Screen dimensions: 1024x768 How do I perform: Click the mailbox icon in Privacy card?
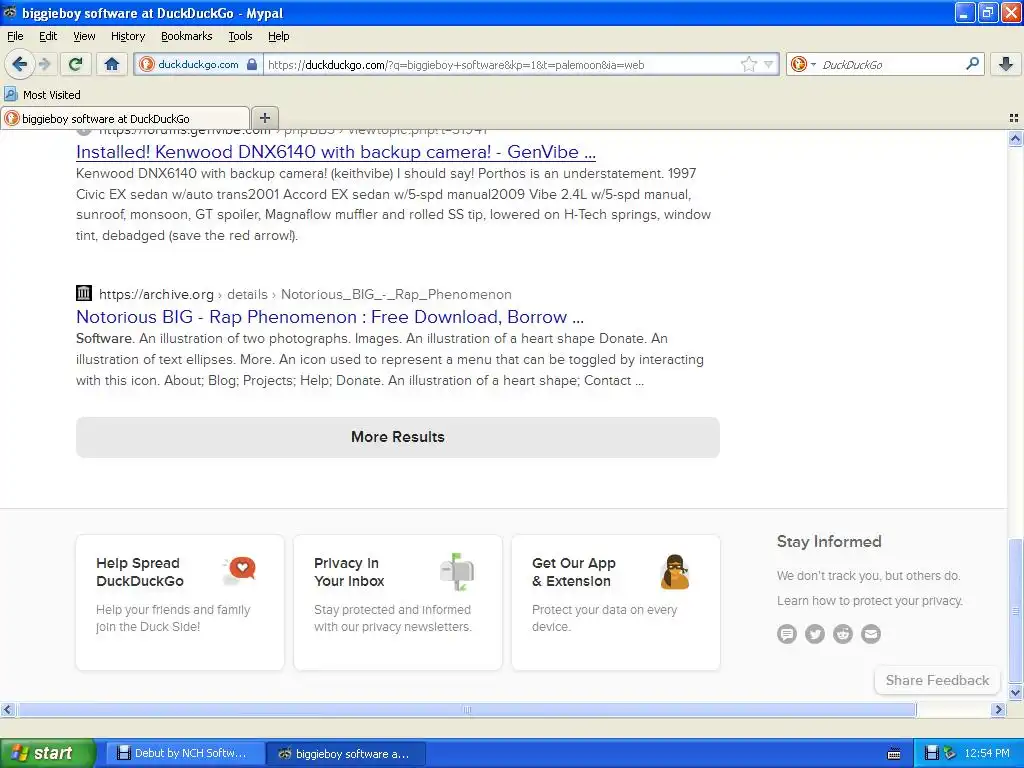457,571
